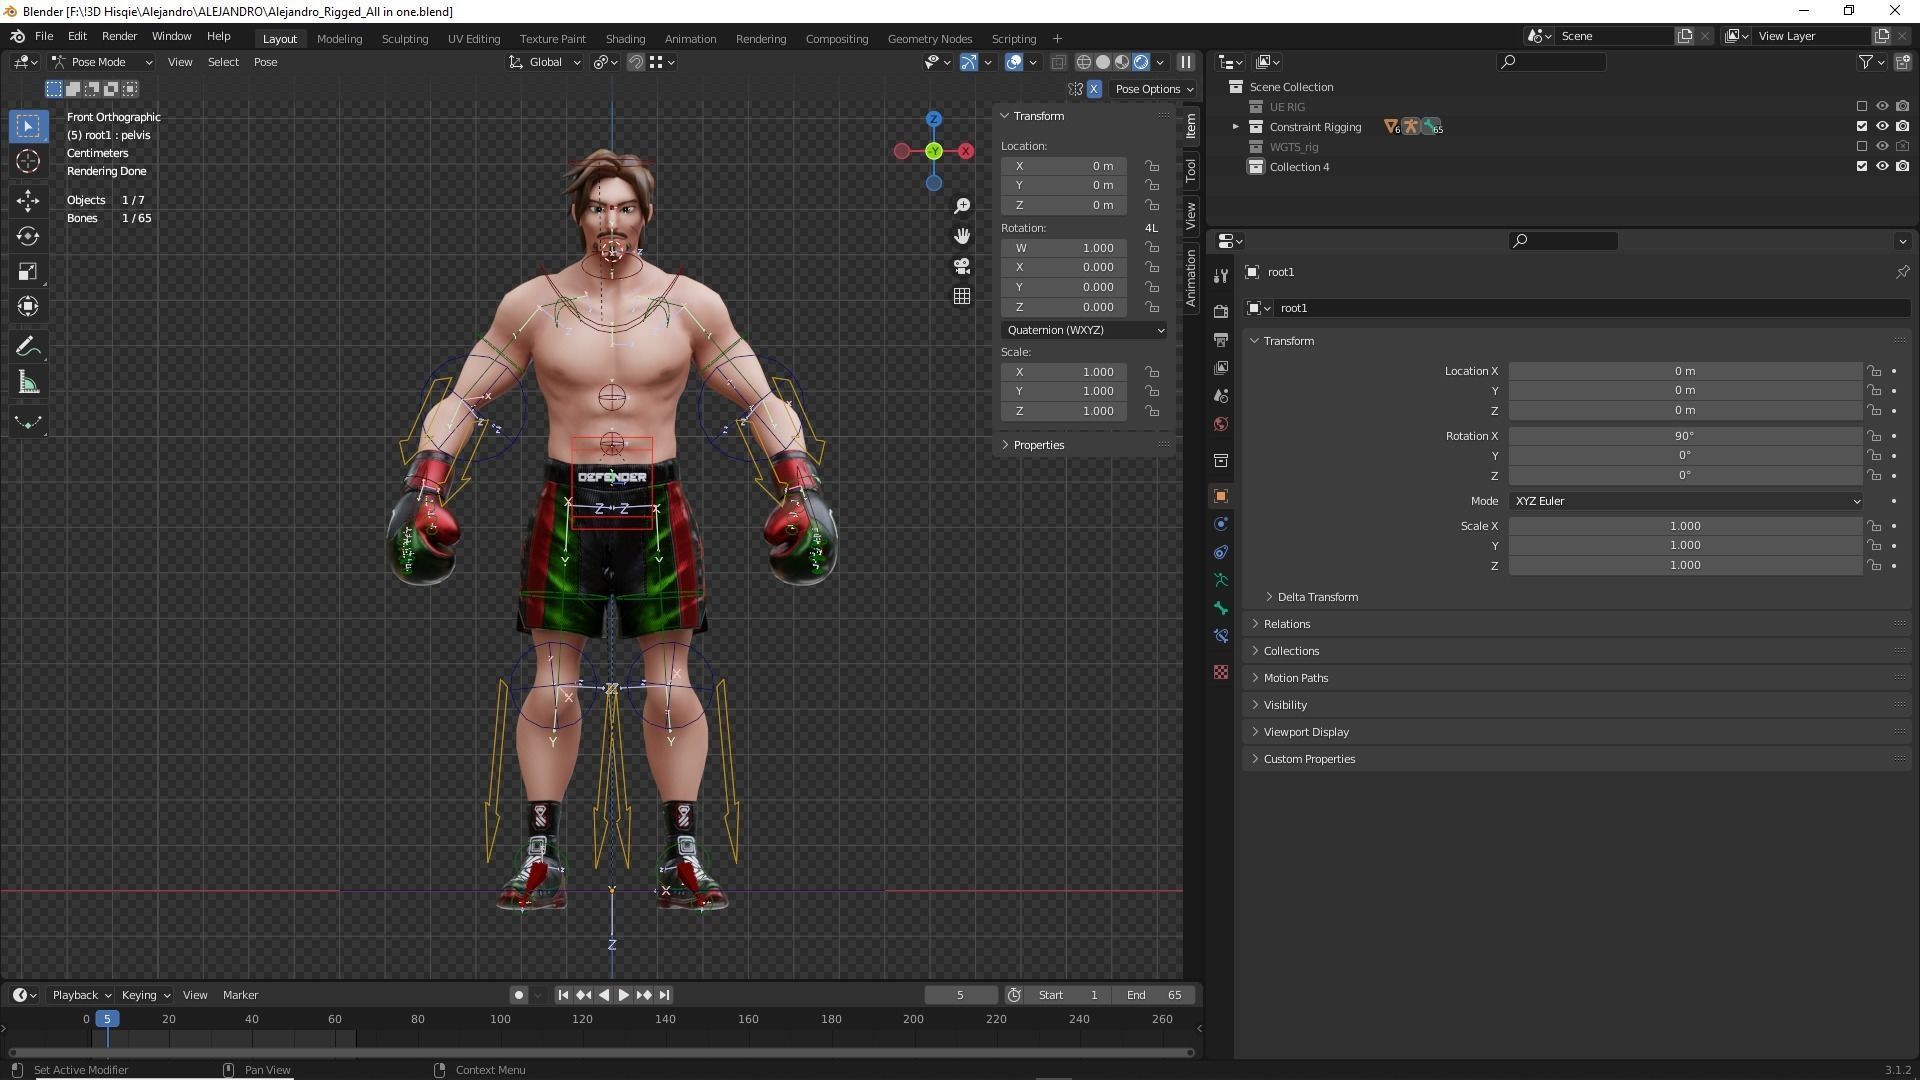Image resolution: width=1920 pixels, height=1080 pixels.
Task: Click the camera view icon in viewport
Action: click(x=961, y=266)
